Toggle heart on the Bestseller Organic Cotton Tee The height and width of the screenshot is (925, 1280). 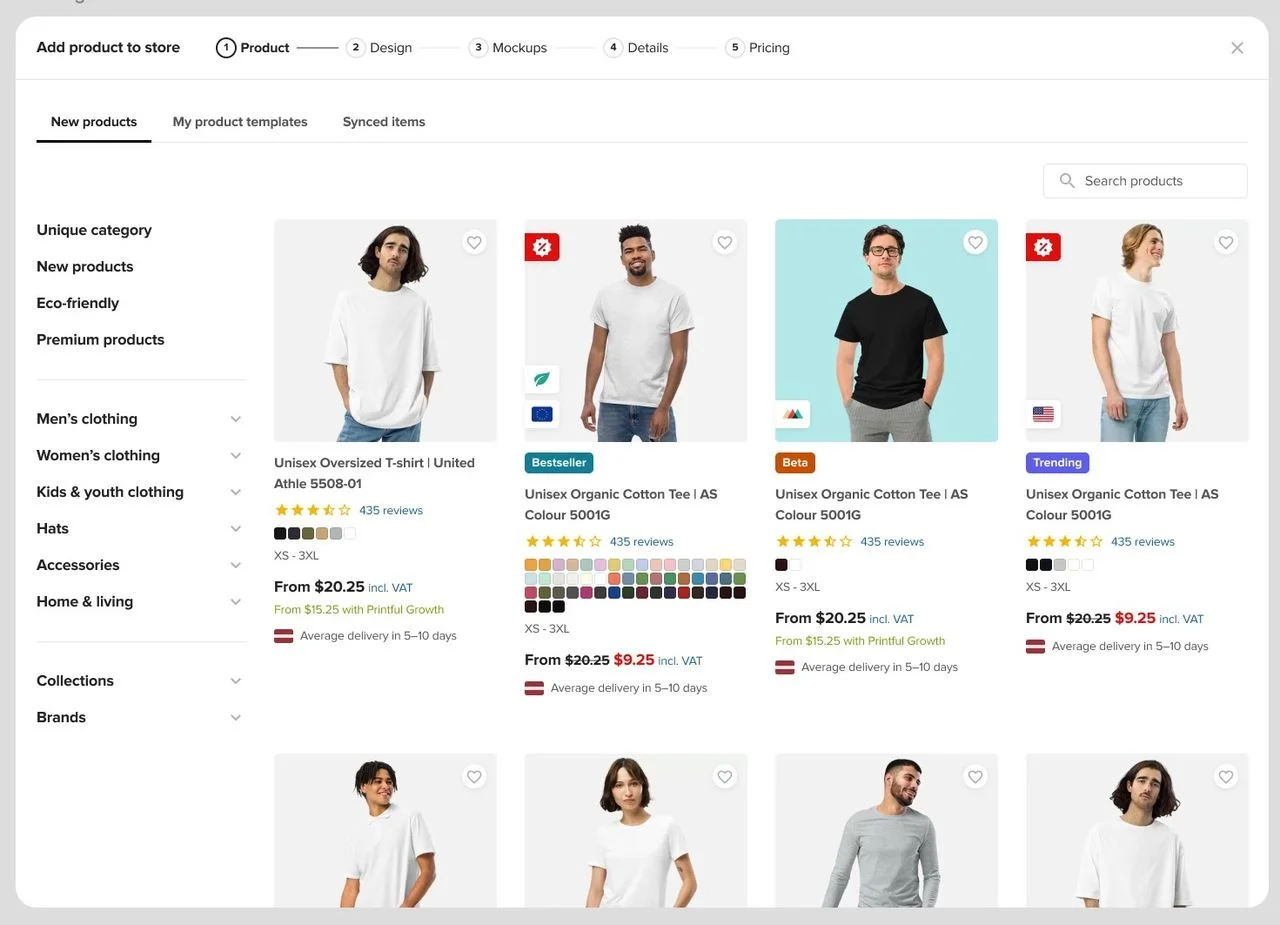pyautogui.click(x=725, y=242)
